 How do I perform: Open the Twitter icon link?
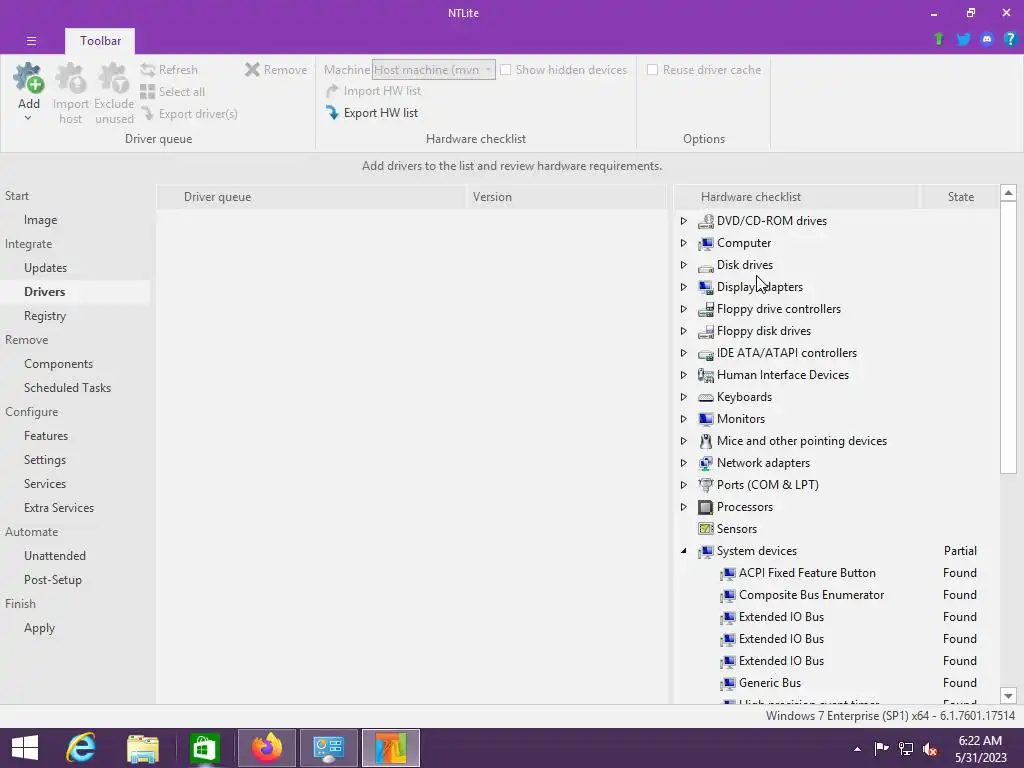(x=963, y=39)
